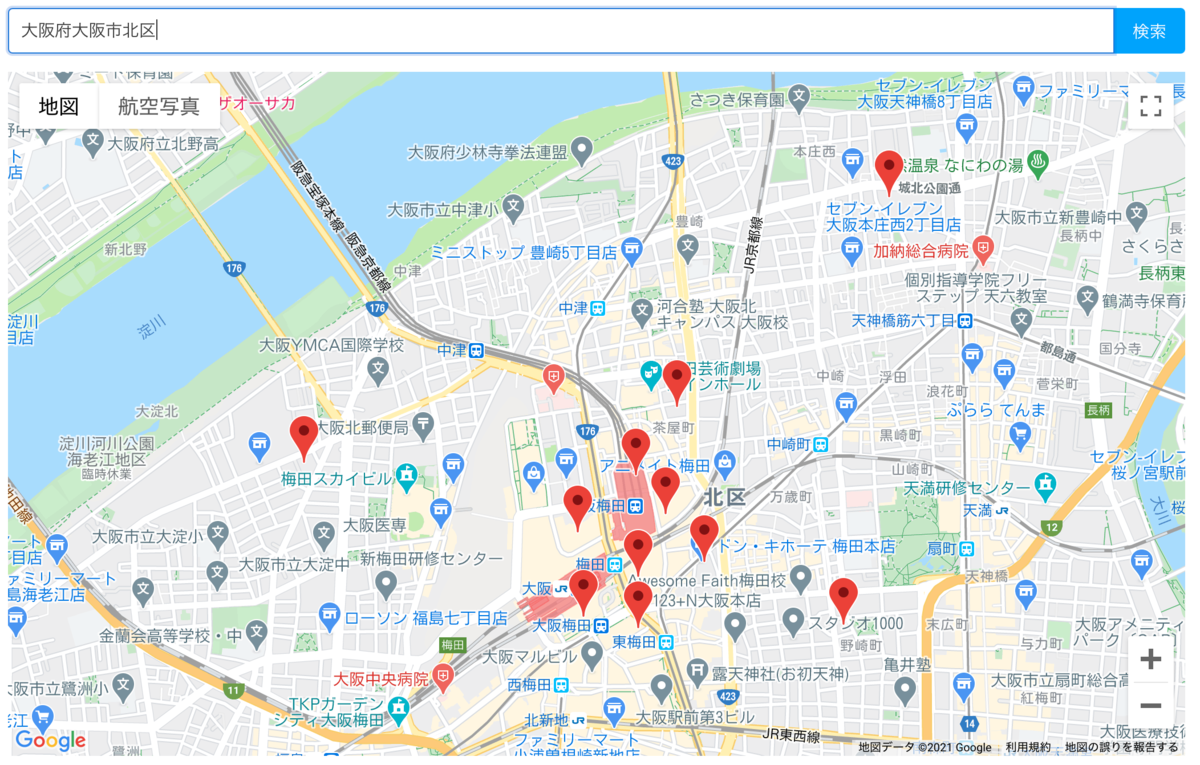
Task: Click the ぷらら てんま shopping cart icon
Action: tap(1020, 434)
